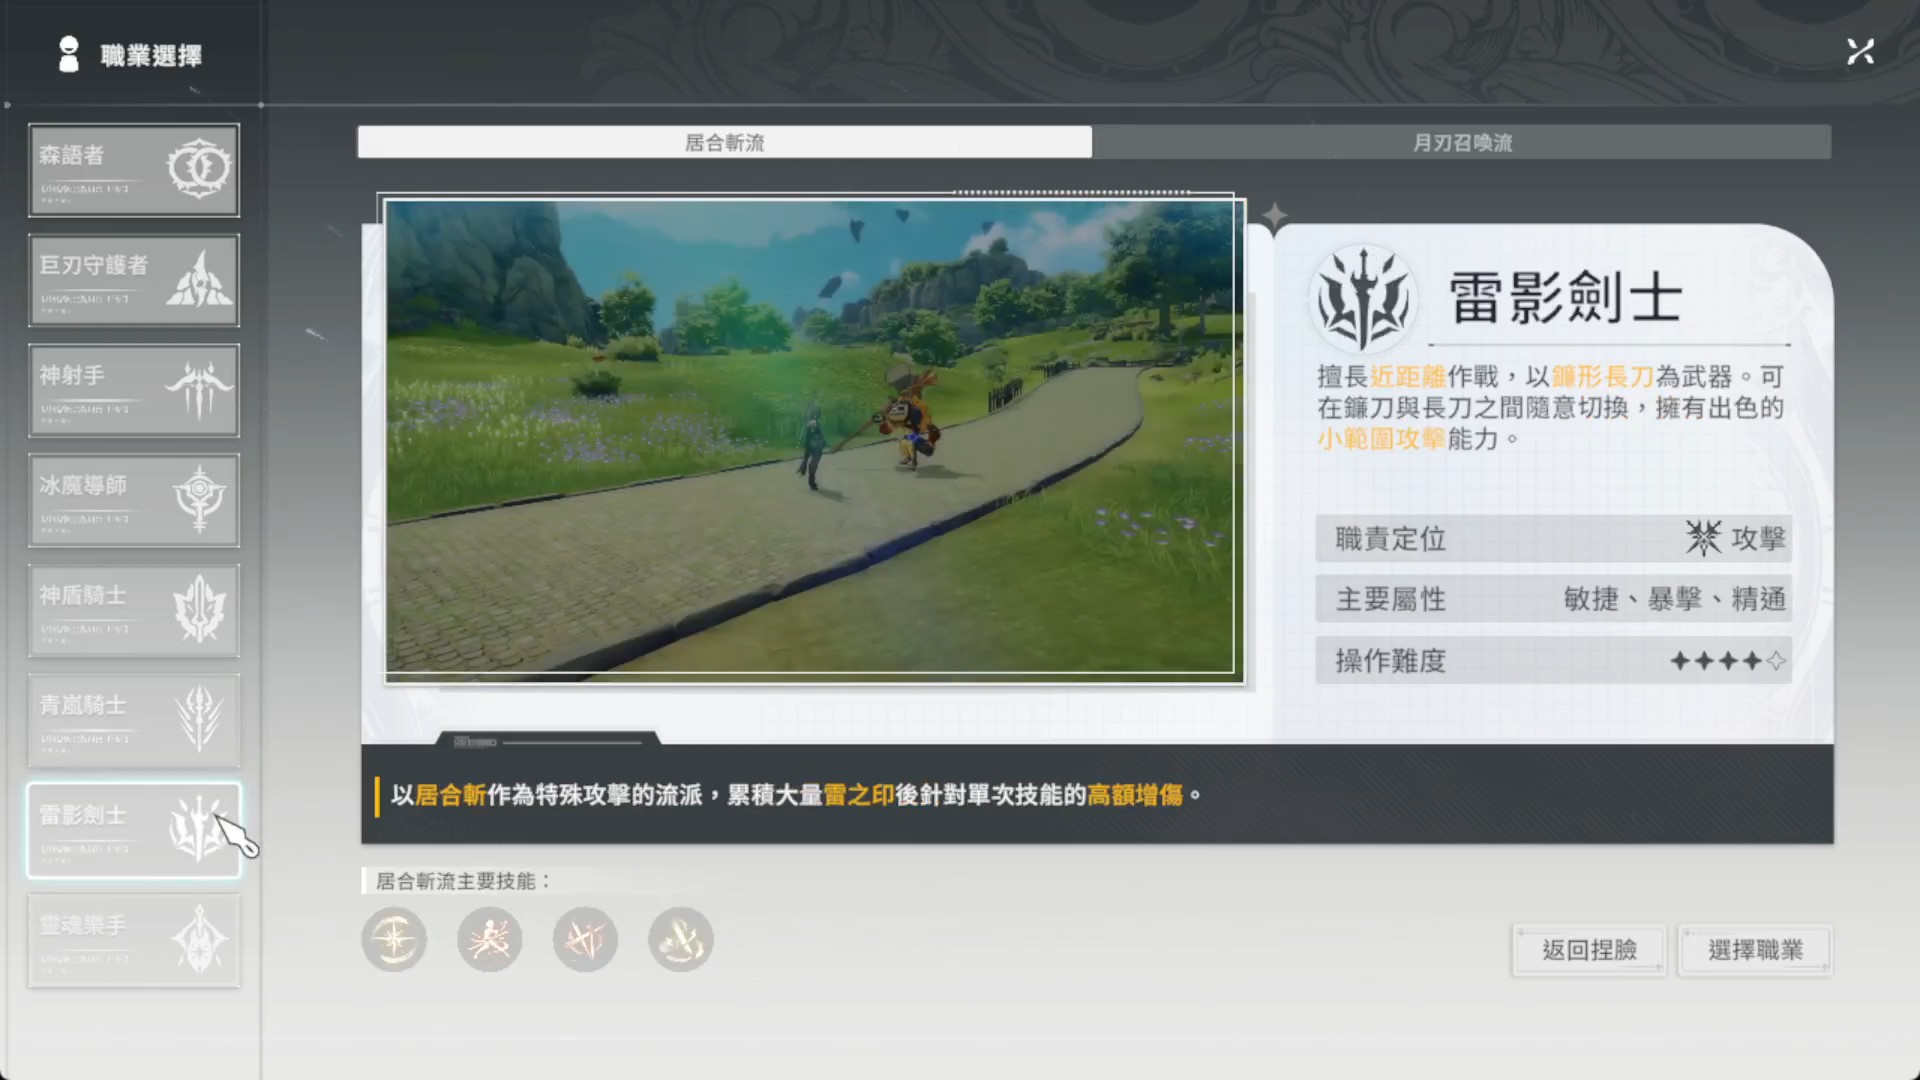Click the first 居合斬流 skill icon
This screenshot has width=1920, height=1080.
click(394, 940)
